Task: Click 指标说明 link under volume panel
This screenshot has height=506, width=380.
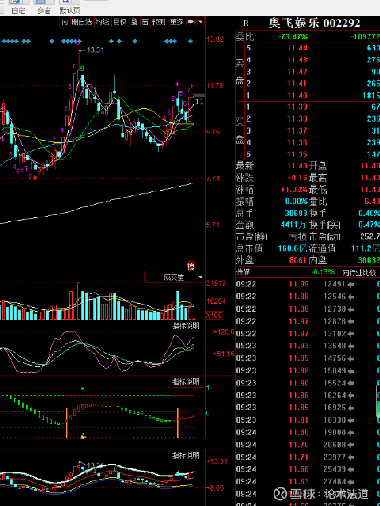Action: [186, 326]
